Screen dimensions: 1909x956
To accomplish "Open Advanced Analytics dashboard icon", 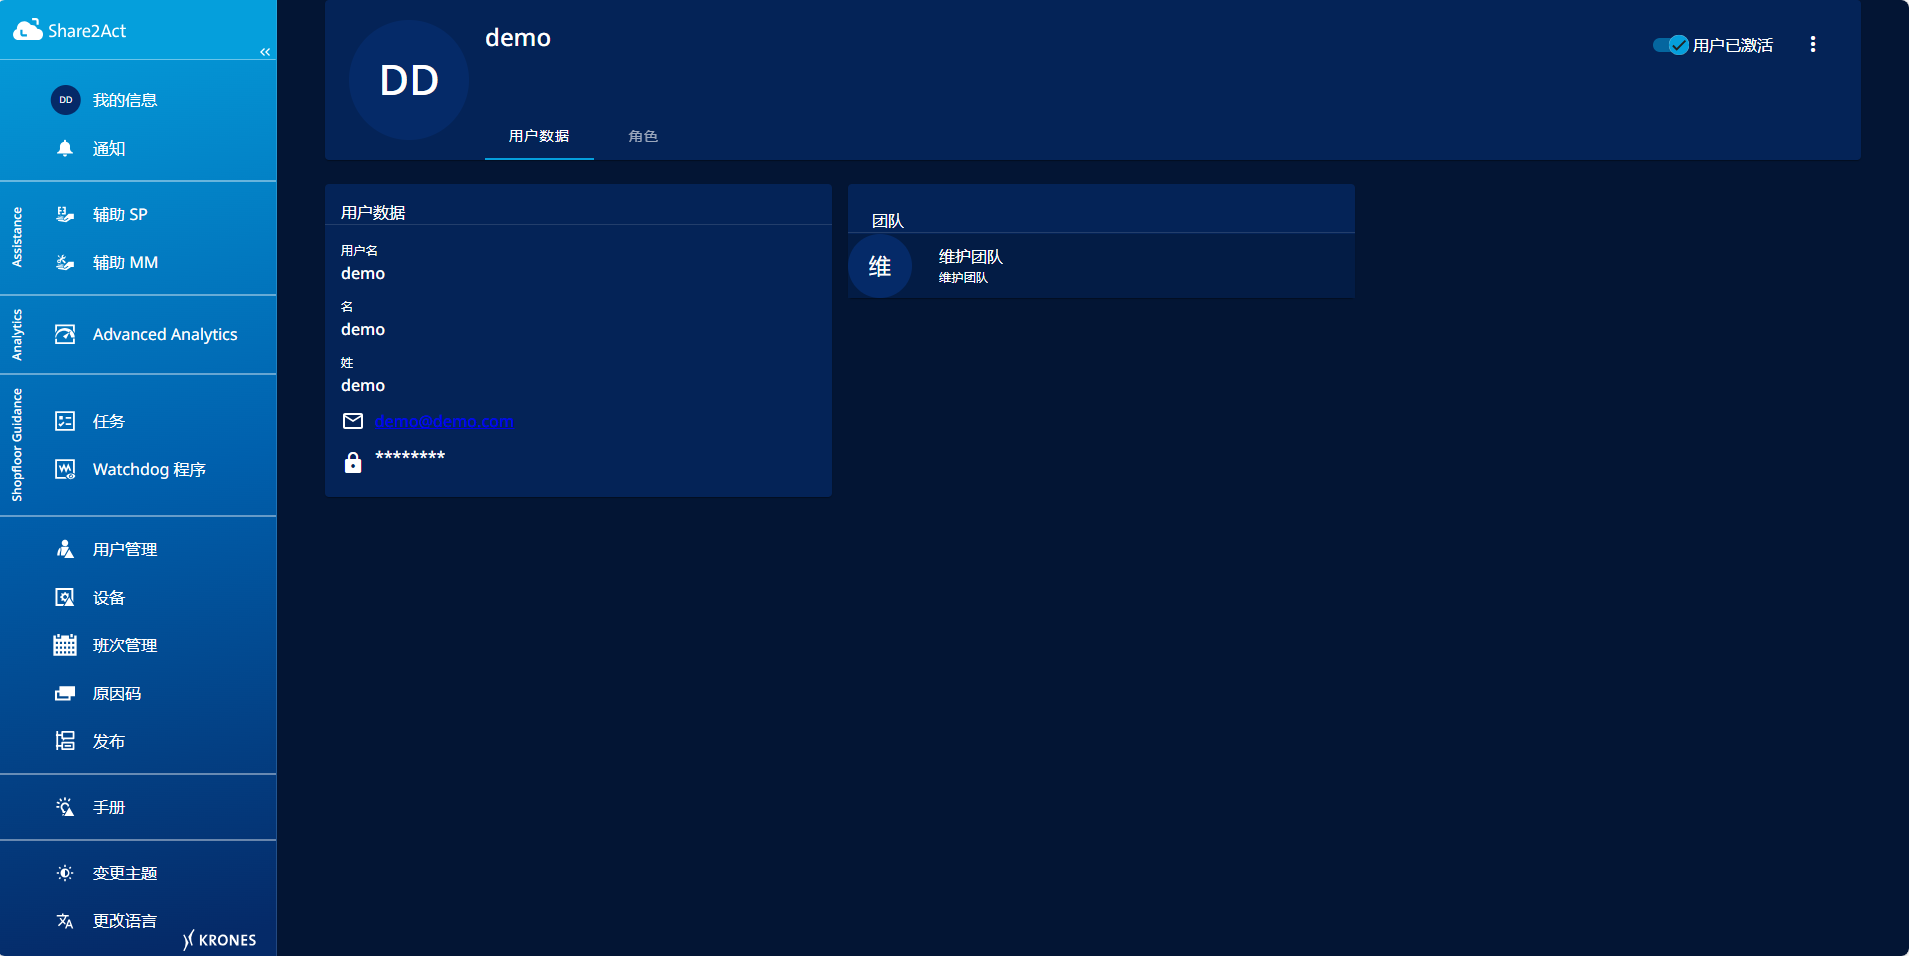I will (x=65, y=334).
